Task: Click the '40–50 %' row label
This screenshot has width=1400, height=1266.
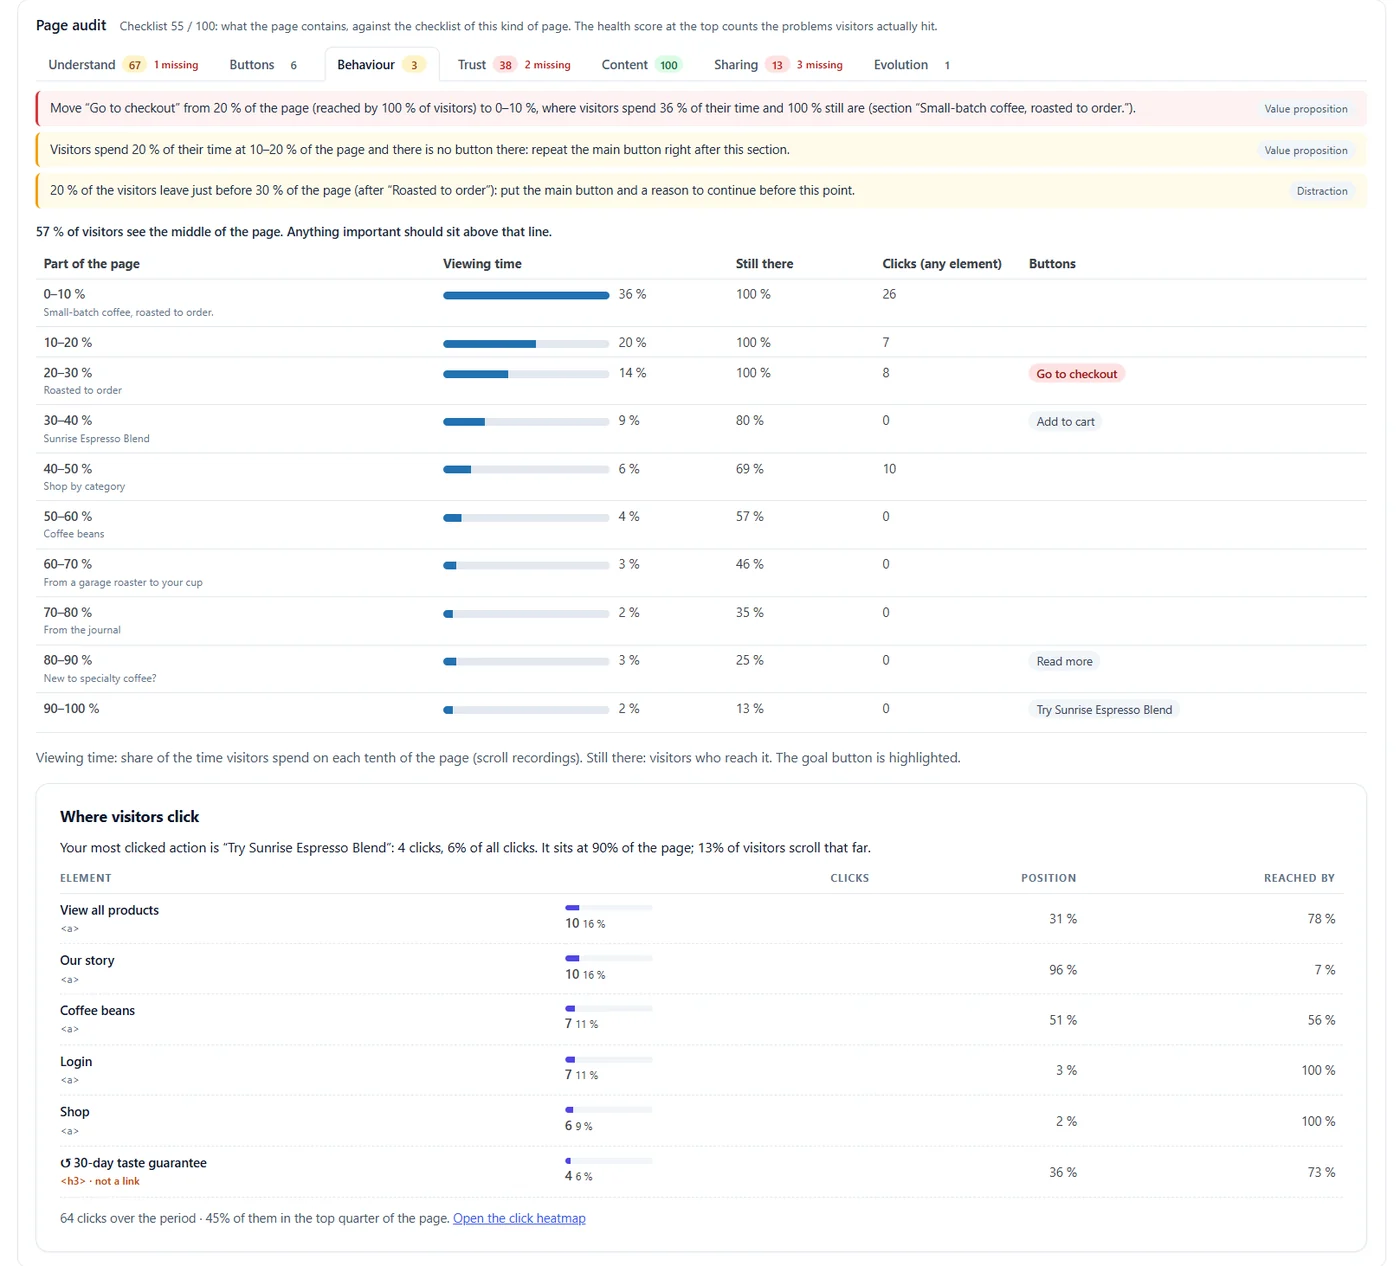Action: (x=68, y=469)
